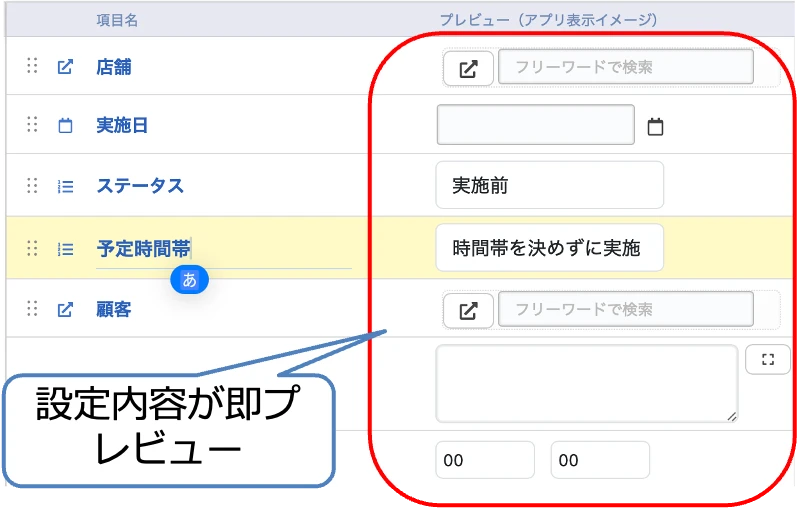Open the ステータス dropdown showing 実施前
Image resolution: width=797 pixels, height=508 pixels.
click(549, 186)
